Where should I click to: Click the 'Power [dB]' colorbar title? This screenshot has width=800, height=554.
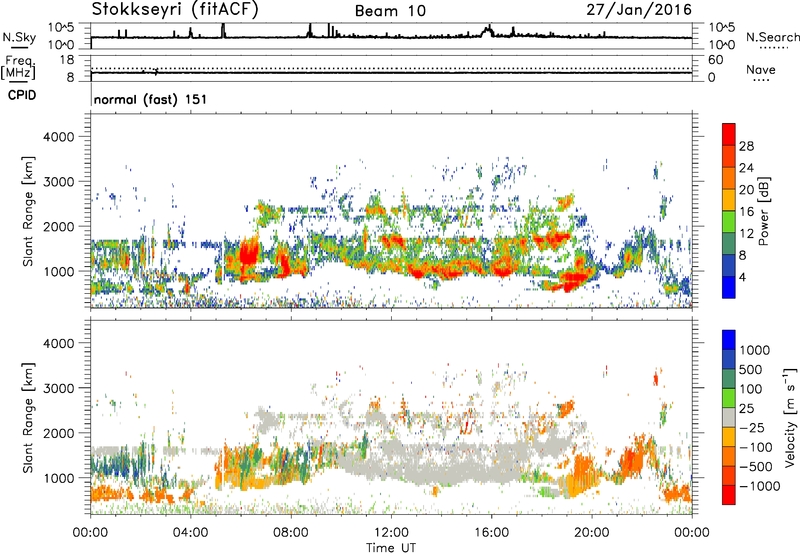(x=764, y=211)
